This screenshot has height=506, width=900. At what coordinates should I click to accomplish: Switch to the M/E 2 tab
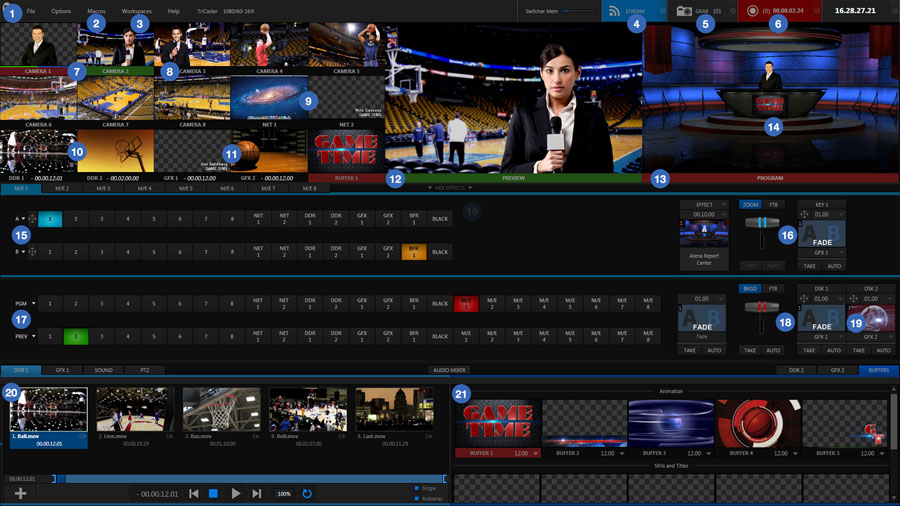point(62,188)
